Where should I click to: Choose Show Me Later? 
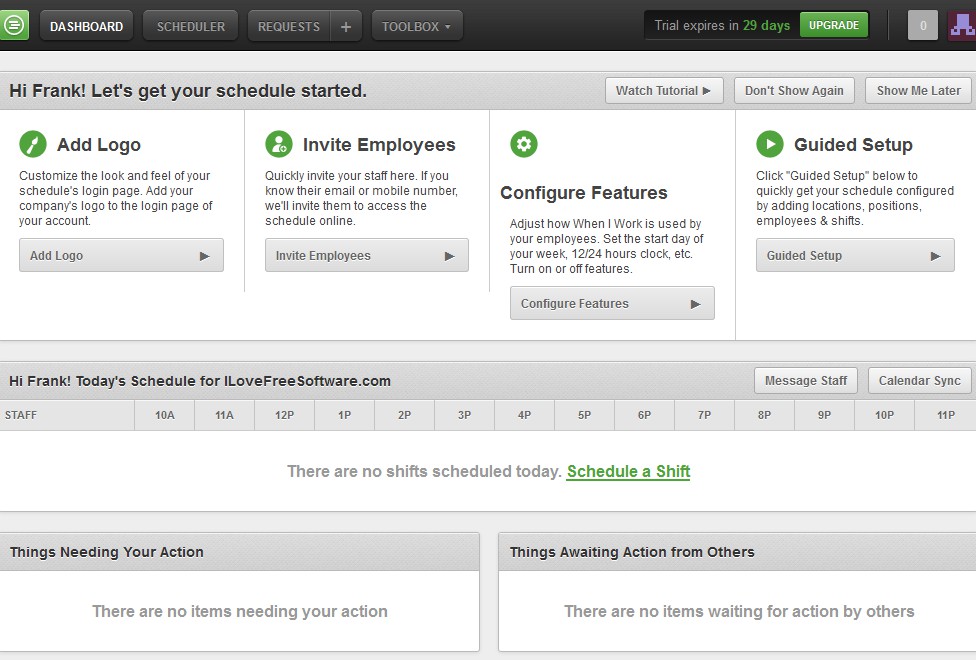(918, 90)
